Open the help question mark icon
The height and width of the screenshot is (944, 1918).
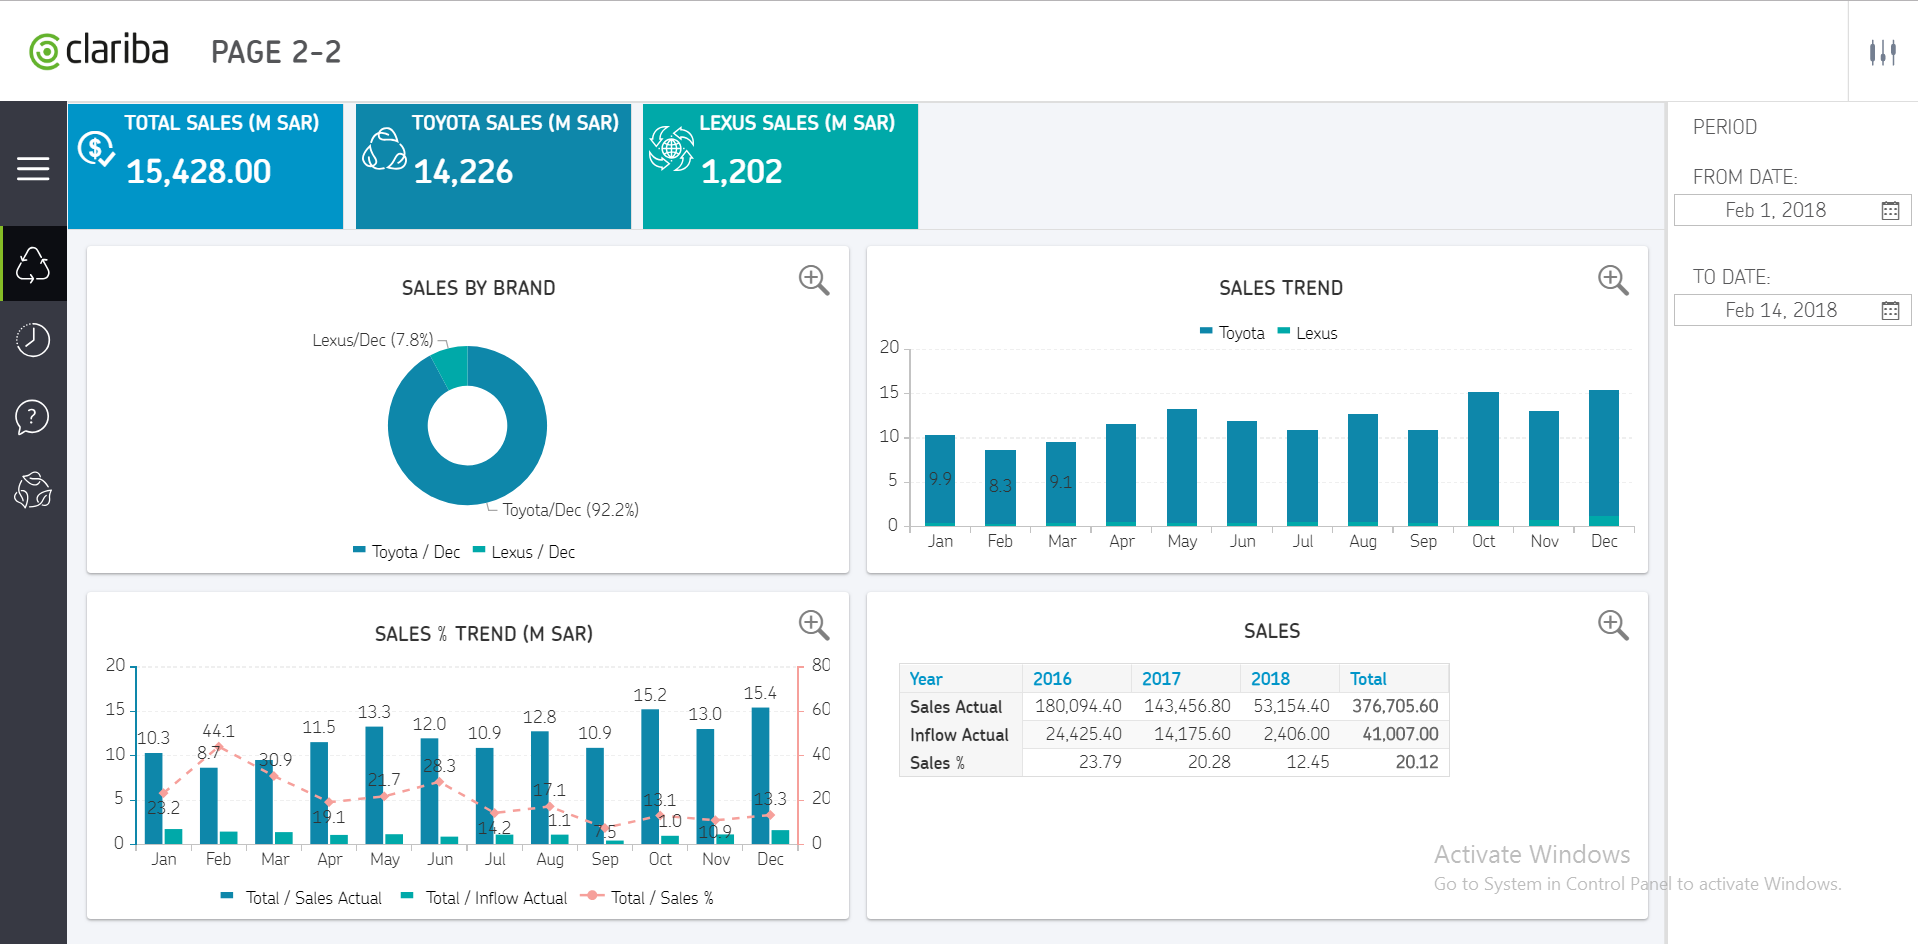click(x=33, y=416)
